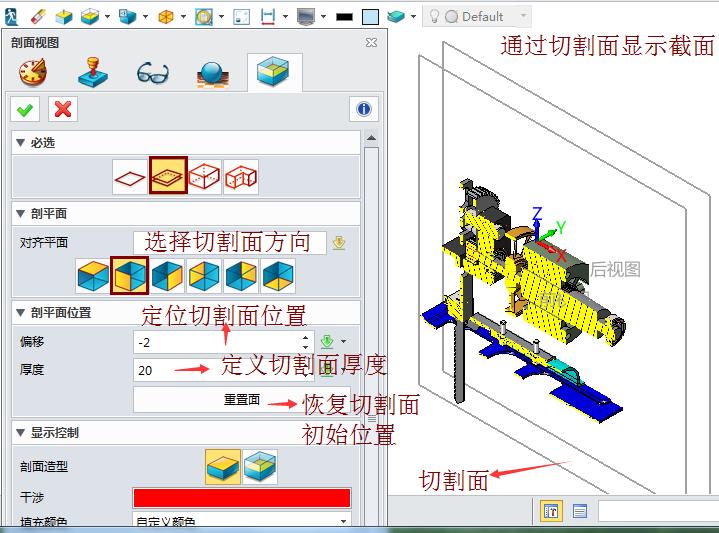Collapse the 剖平面位置 section
This screenshot has height=533, width=719.
(x=20, y=312)
